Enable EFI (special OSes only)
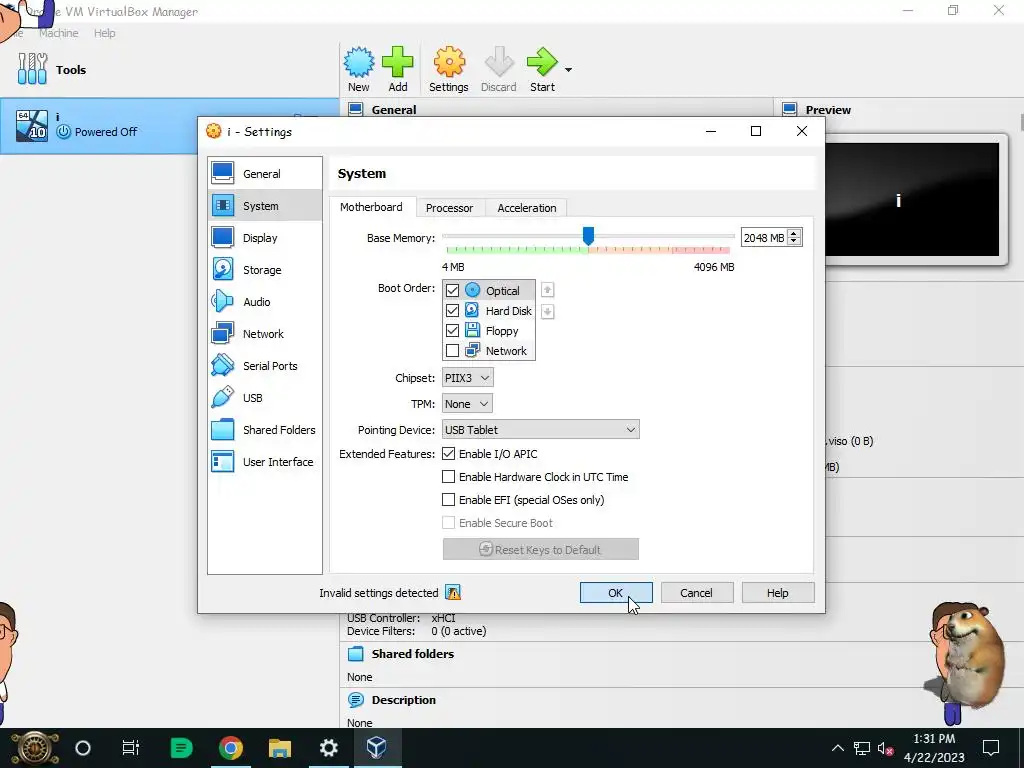 click(449, 500)
